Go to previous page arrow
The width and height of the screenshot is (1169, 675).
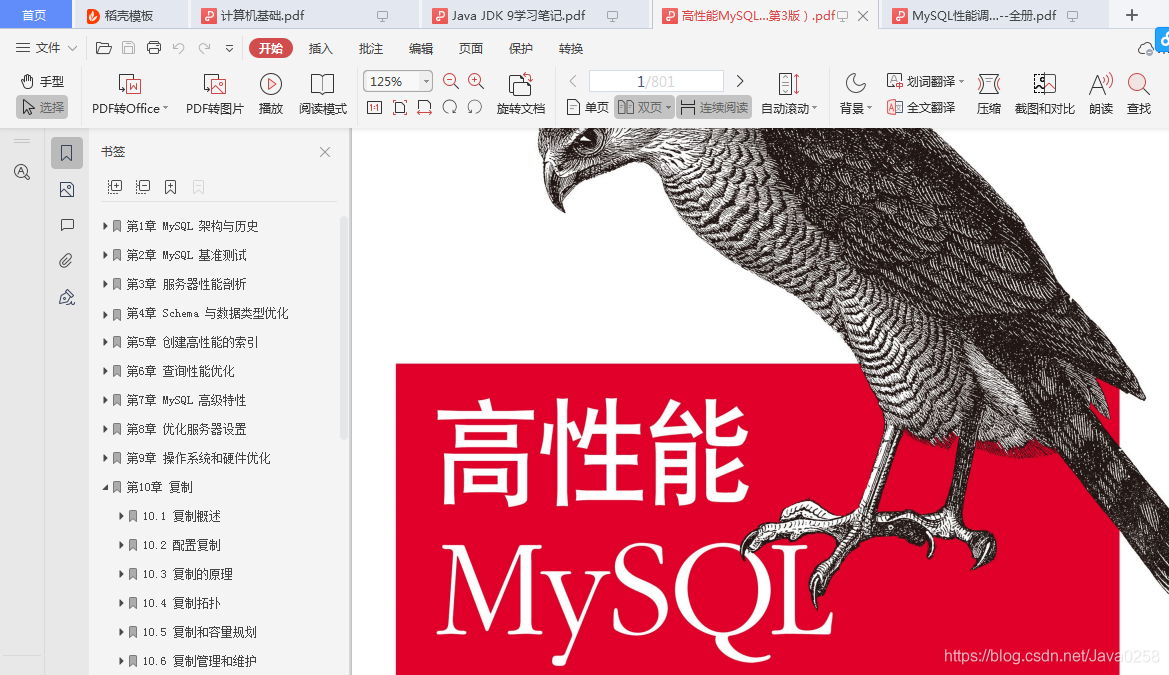click(x=573, y=81)
